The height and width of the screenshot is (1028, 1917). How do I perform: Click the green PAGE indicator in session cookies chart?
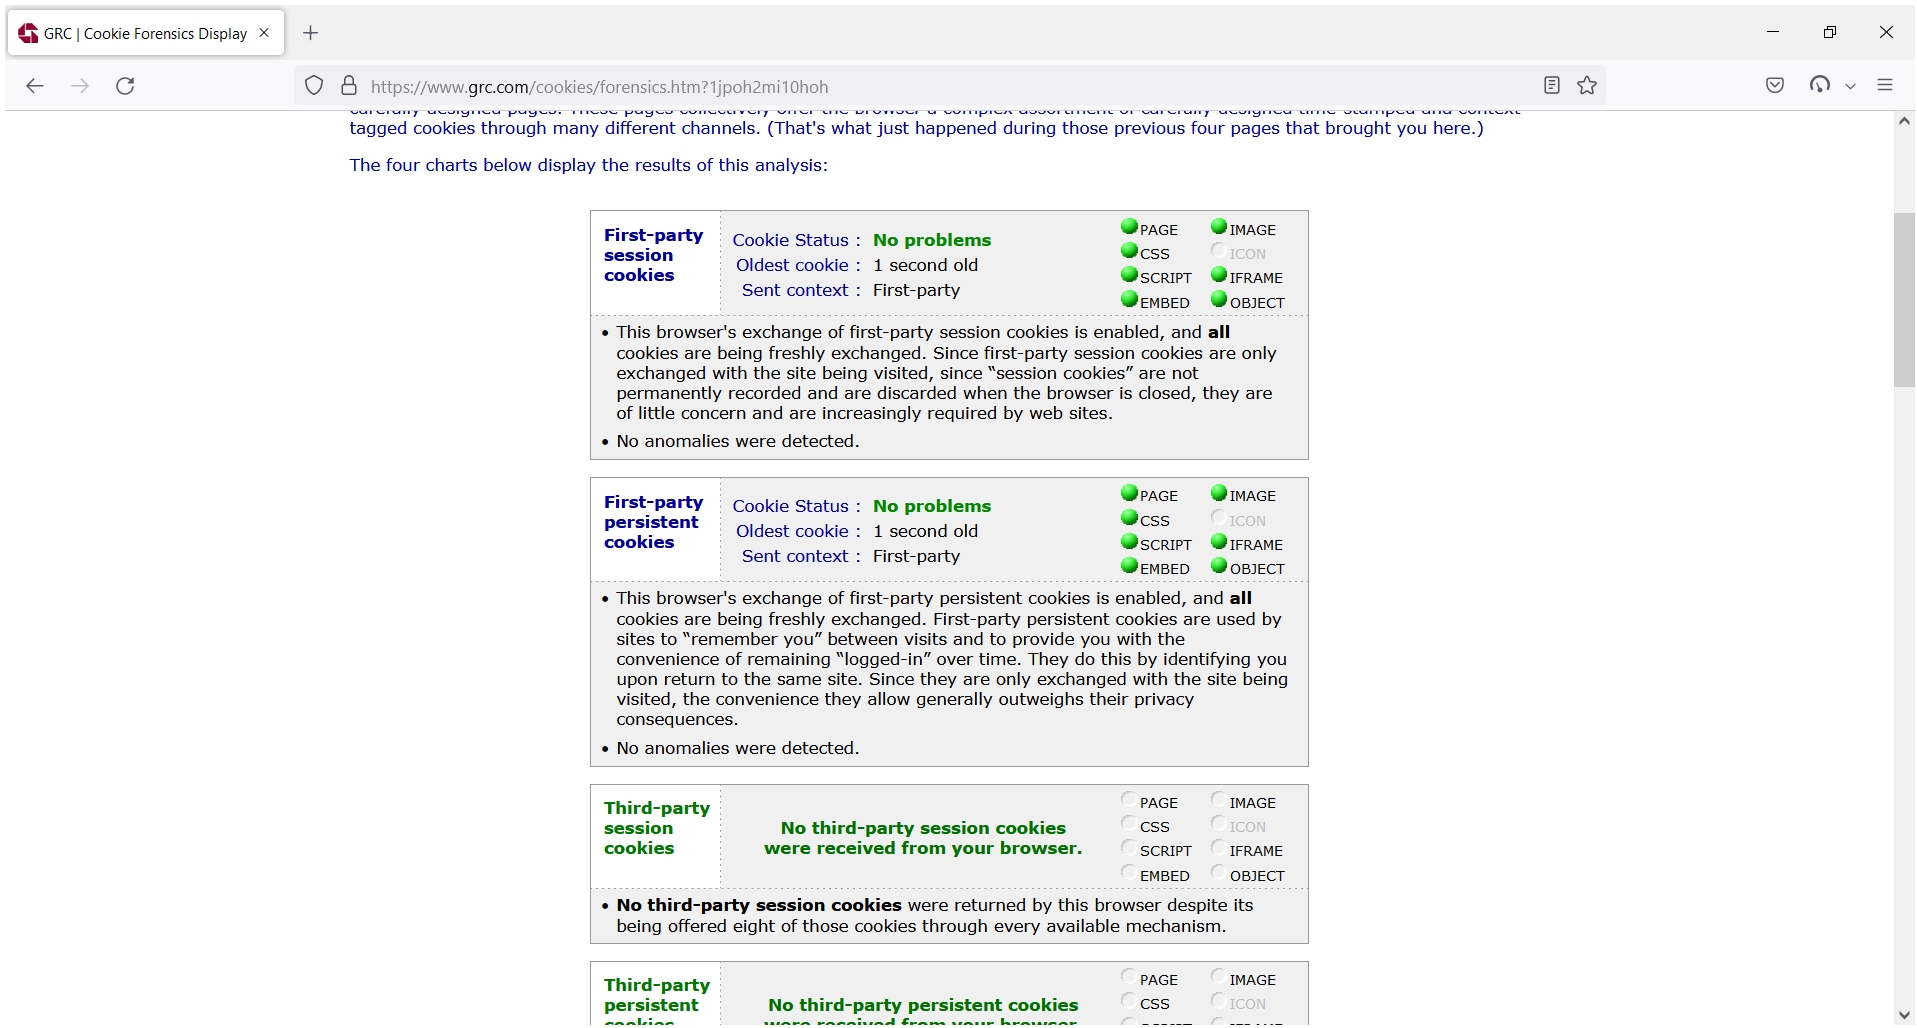(x=1129, y=227)
